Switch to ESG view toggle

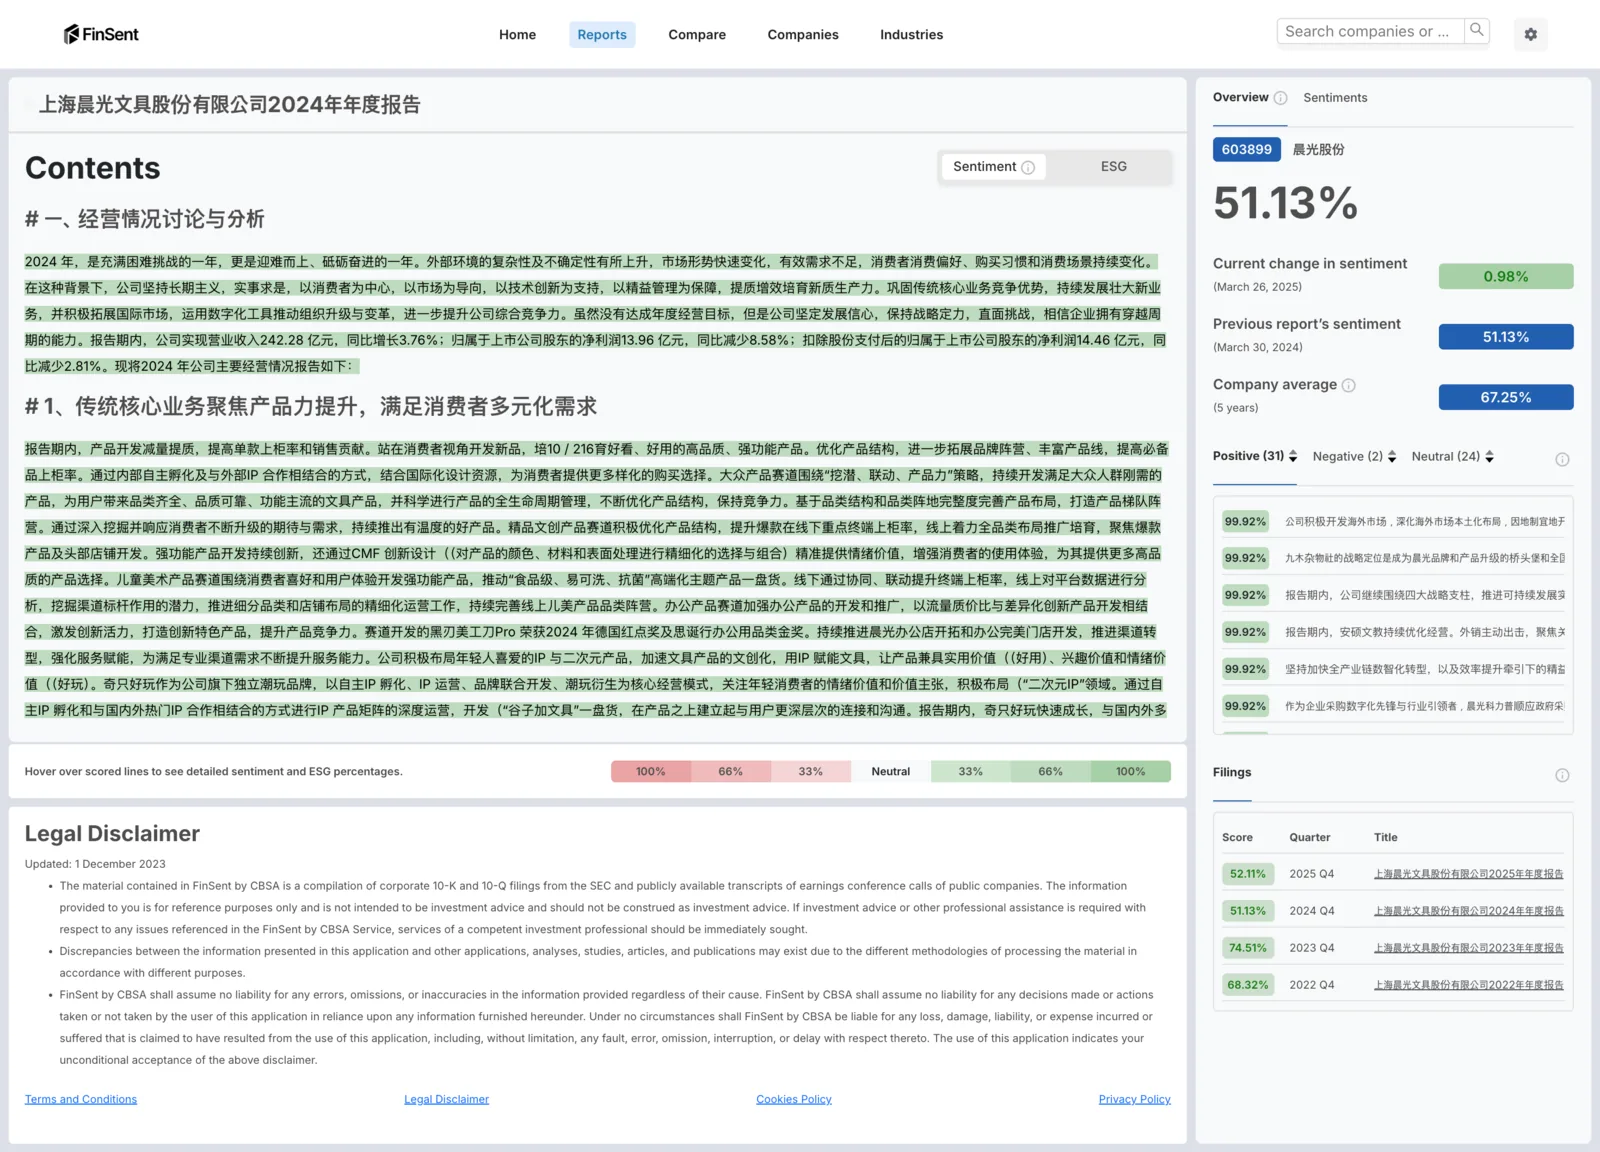(1113, 167)
